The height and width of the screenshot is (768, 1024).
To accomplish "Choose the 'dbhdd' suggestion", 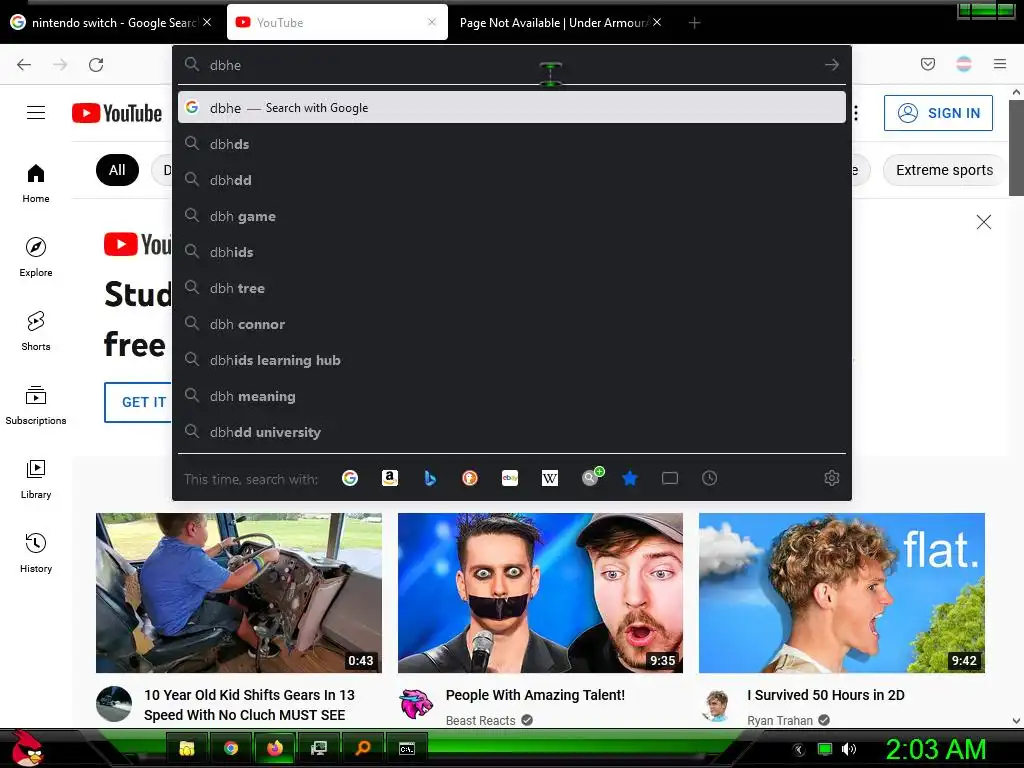I will click(511, 180).
